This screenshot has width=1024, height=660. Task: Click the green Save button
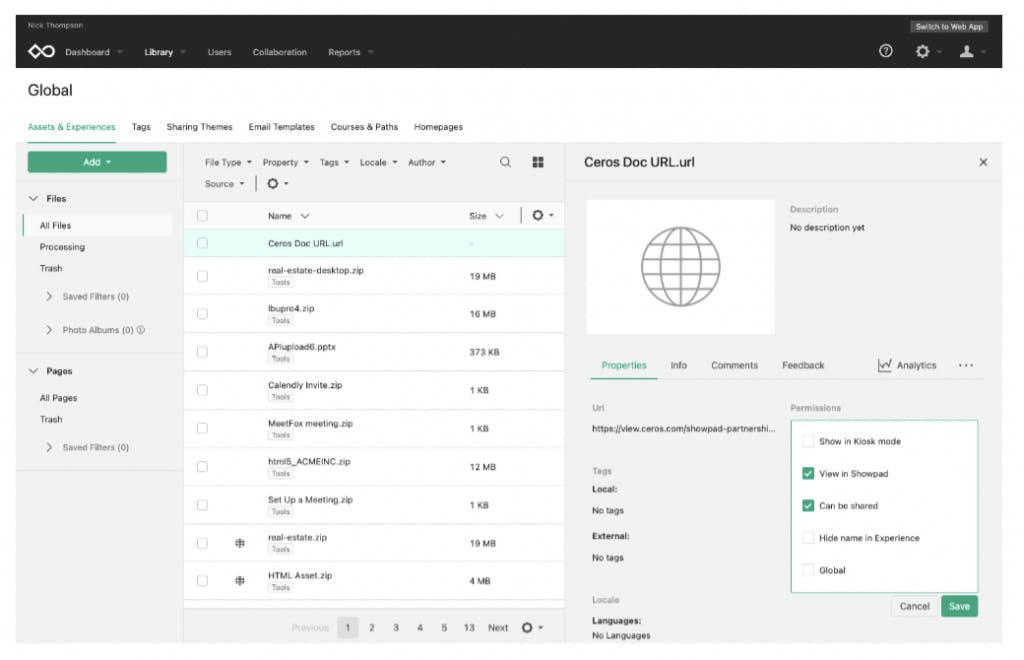tap(958, 606)
